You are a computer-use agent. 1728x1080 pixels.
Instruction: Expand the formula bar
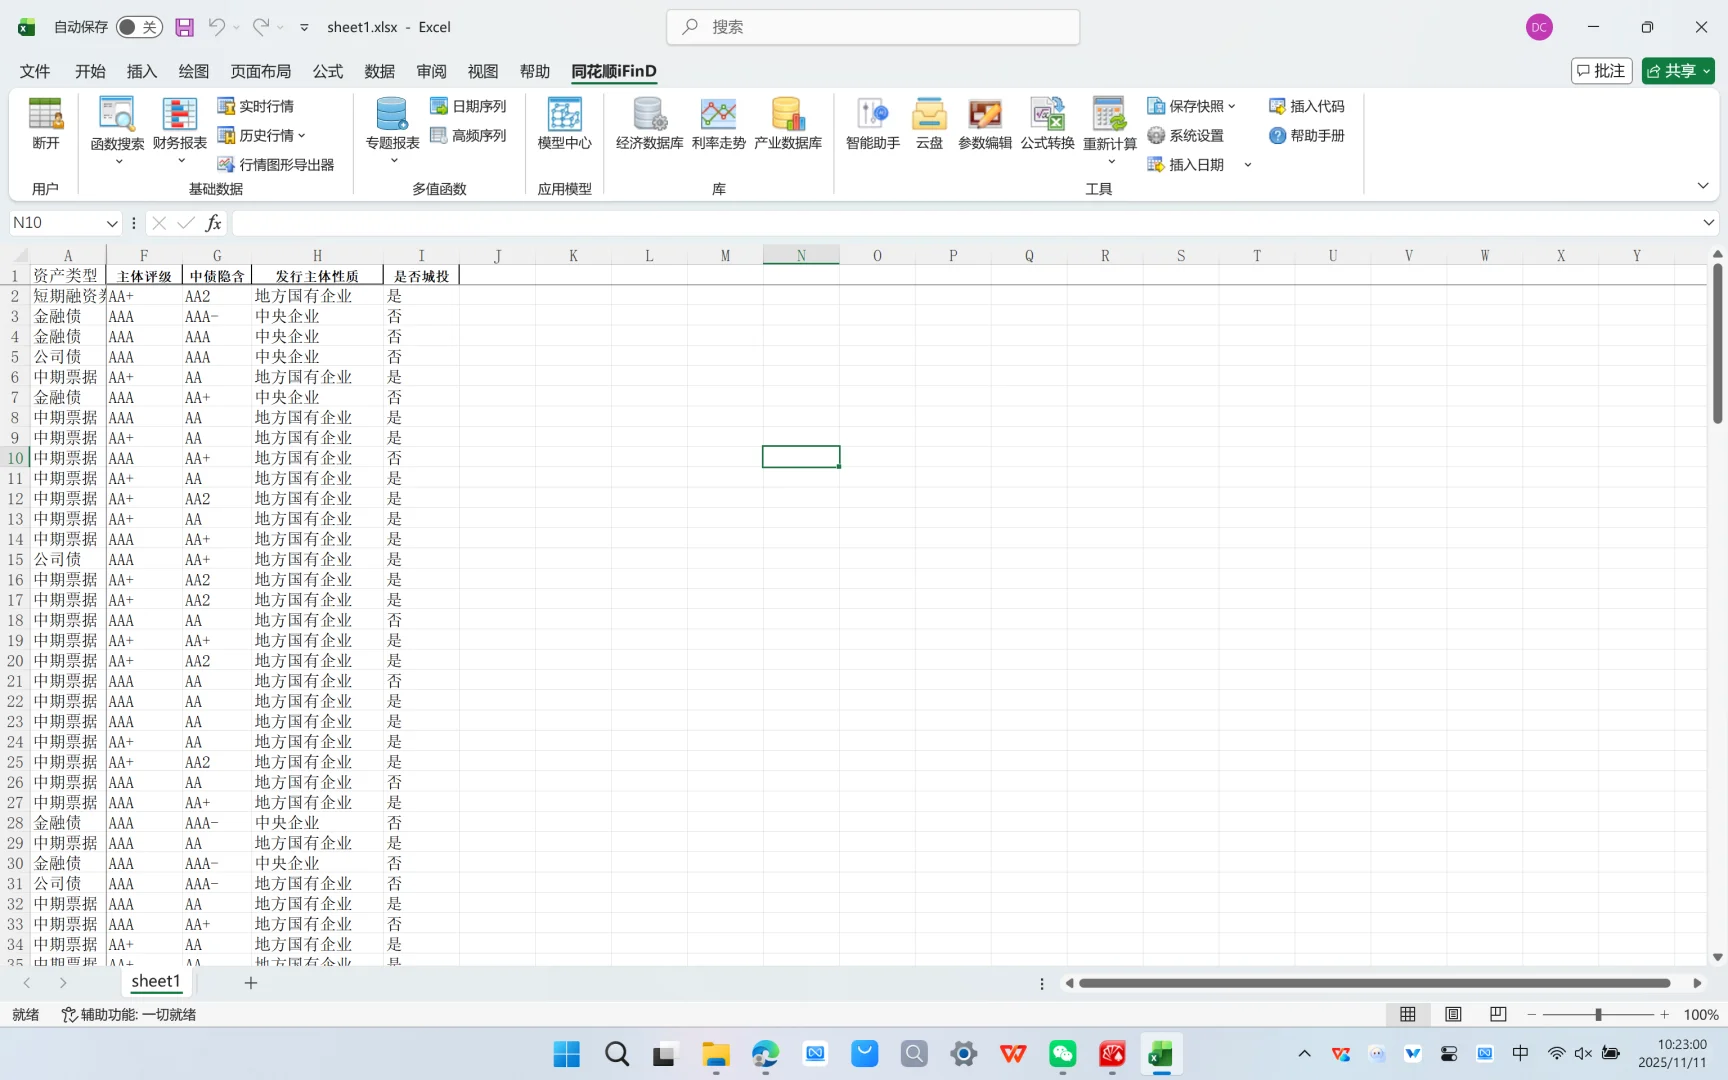pyautogui.click(x=1708, y=222)
